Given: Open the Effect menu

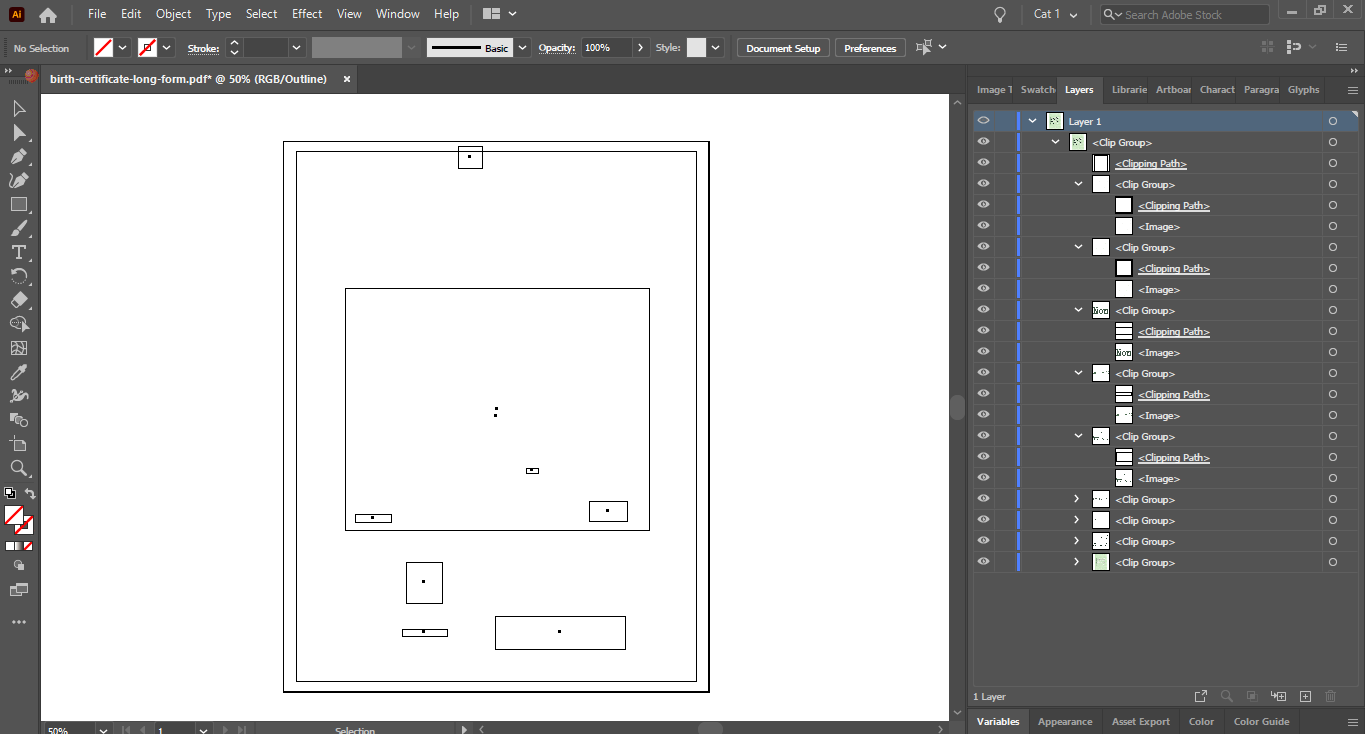Looking at the screenshot, I should point(307,14).
